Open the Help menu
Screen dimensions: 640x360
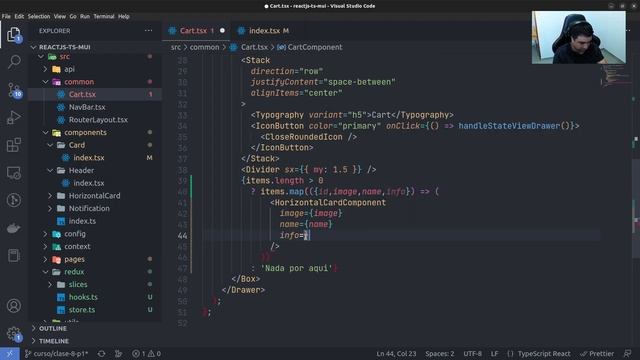[x=124, y=16]
